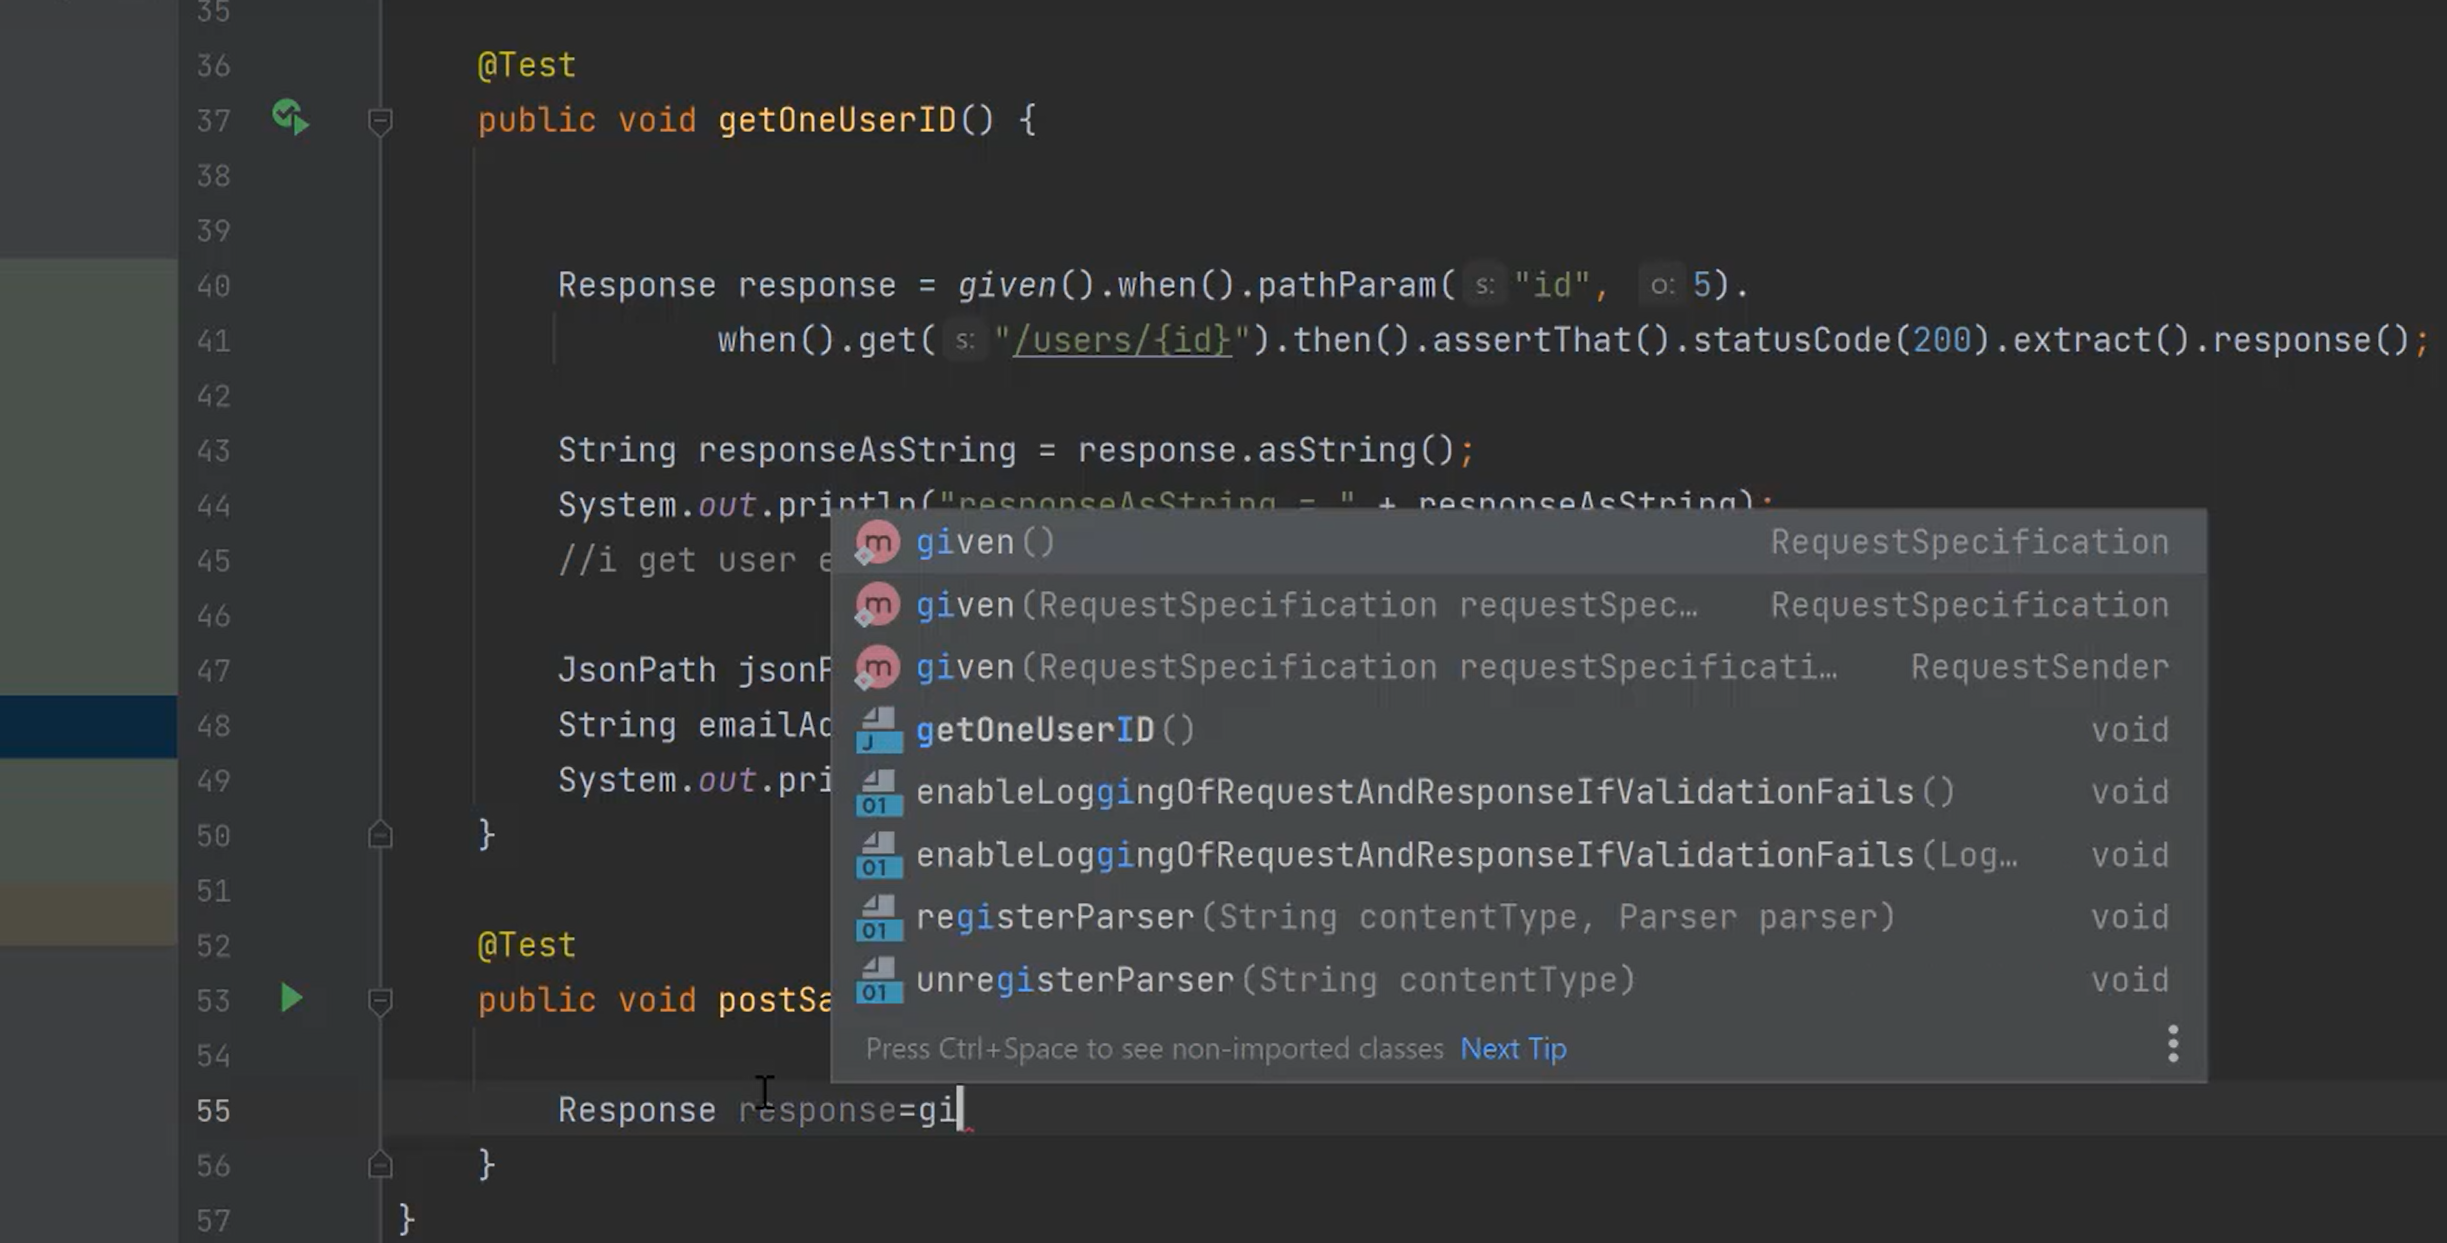Click the Next Tip link
The height and width of the screenshot is (1243, 2447).
pos(1513,1048)
